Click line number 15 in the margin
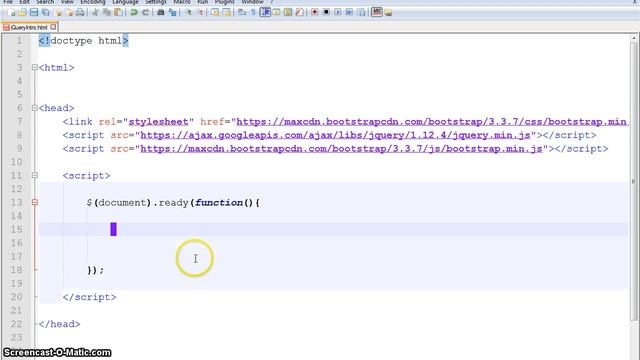This screenshot has height=360, width=640. pos(16,229)
